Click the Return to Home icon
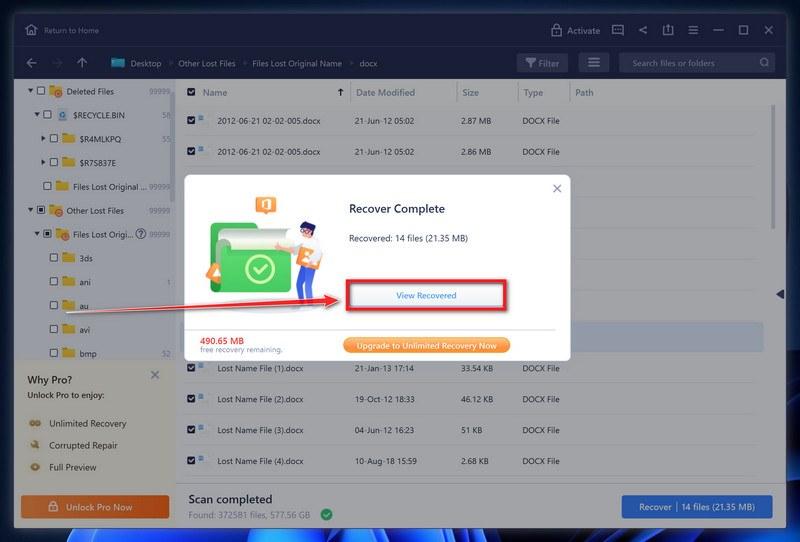 31,30
